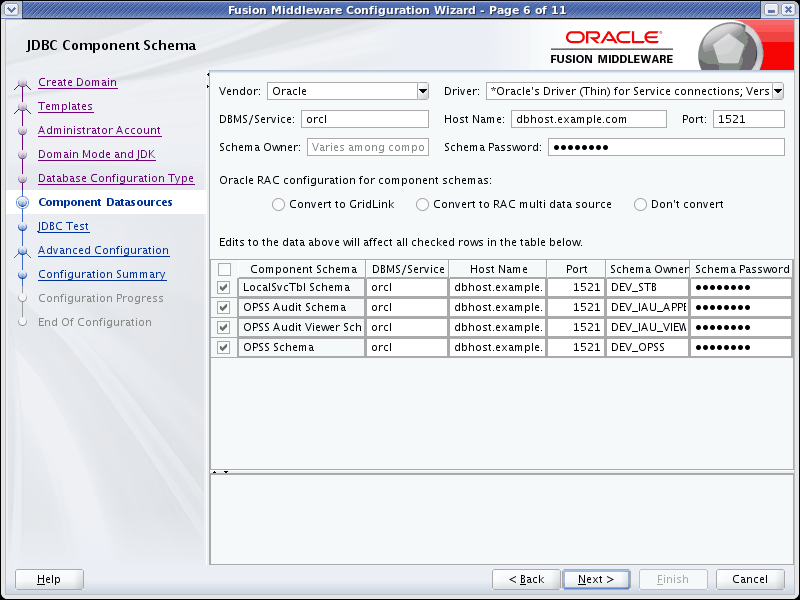Click the Schema Password column header

click(x=741, y=269)
